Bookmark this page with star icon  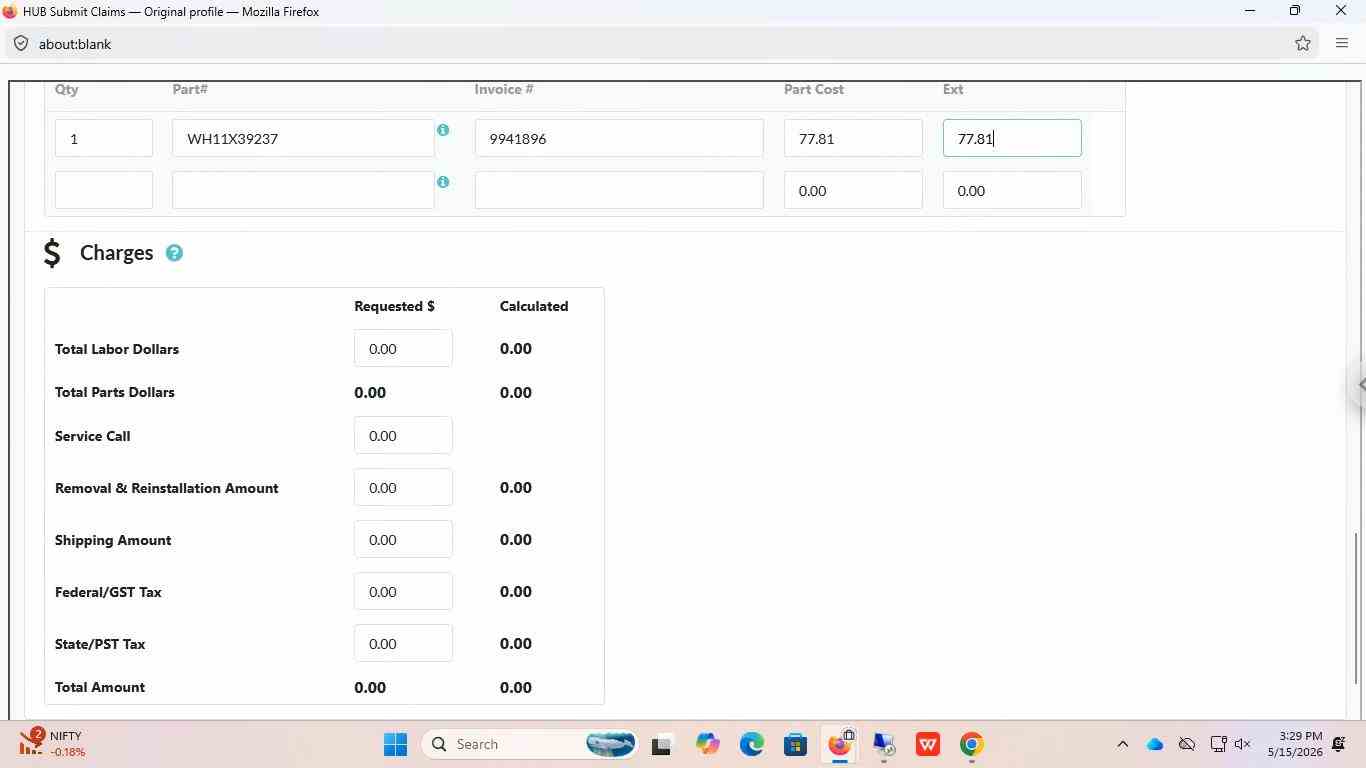tap(1302, 43)
